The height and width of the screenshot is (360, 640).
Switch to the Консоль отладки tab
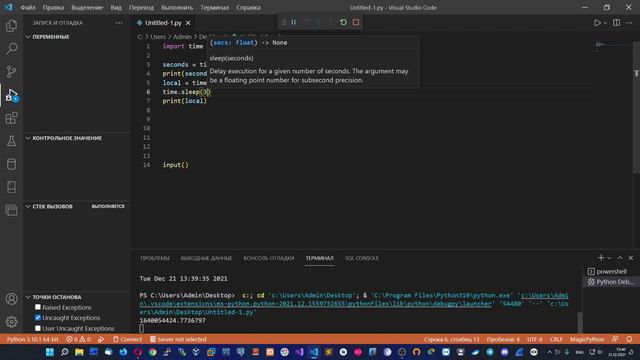pos(269,258)
